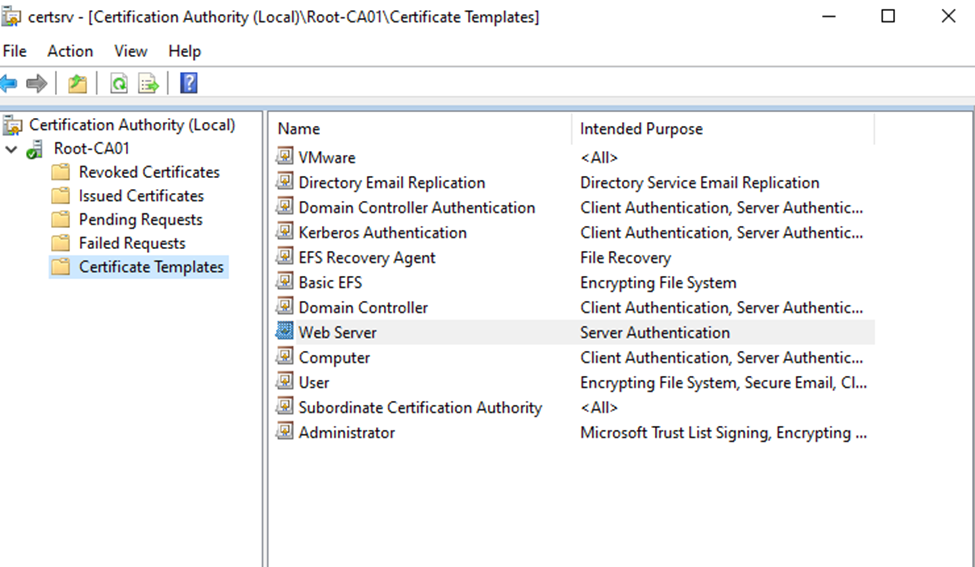The width and height of the screenshot is (975, 567).
Task: Click the blue Help toolbar icon
Action: pyautogui.click(x=188, y=84)
